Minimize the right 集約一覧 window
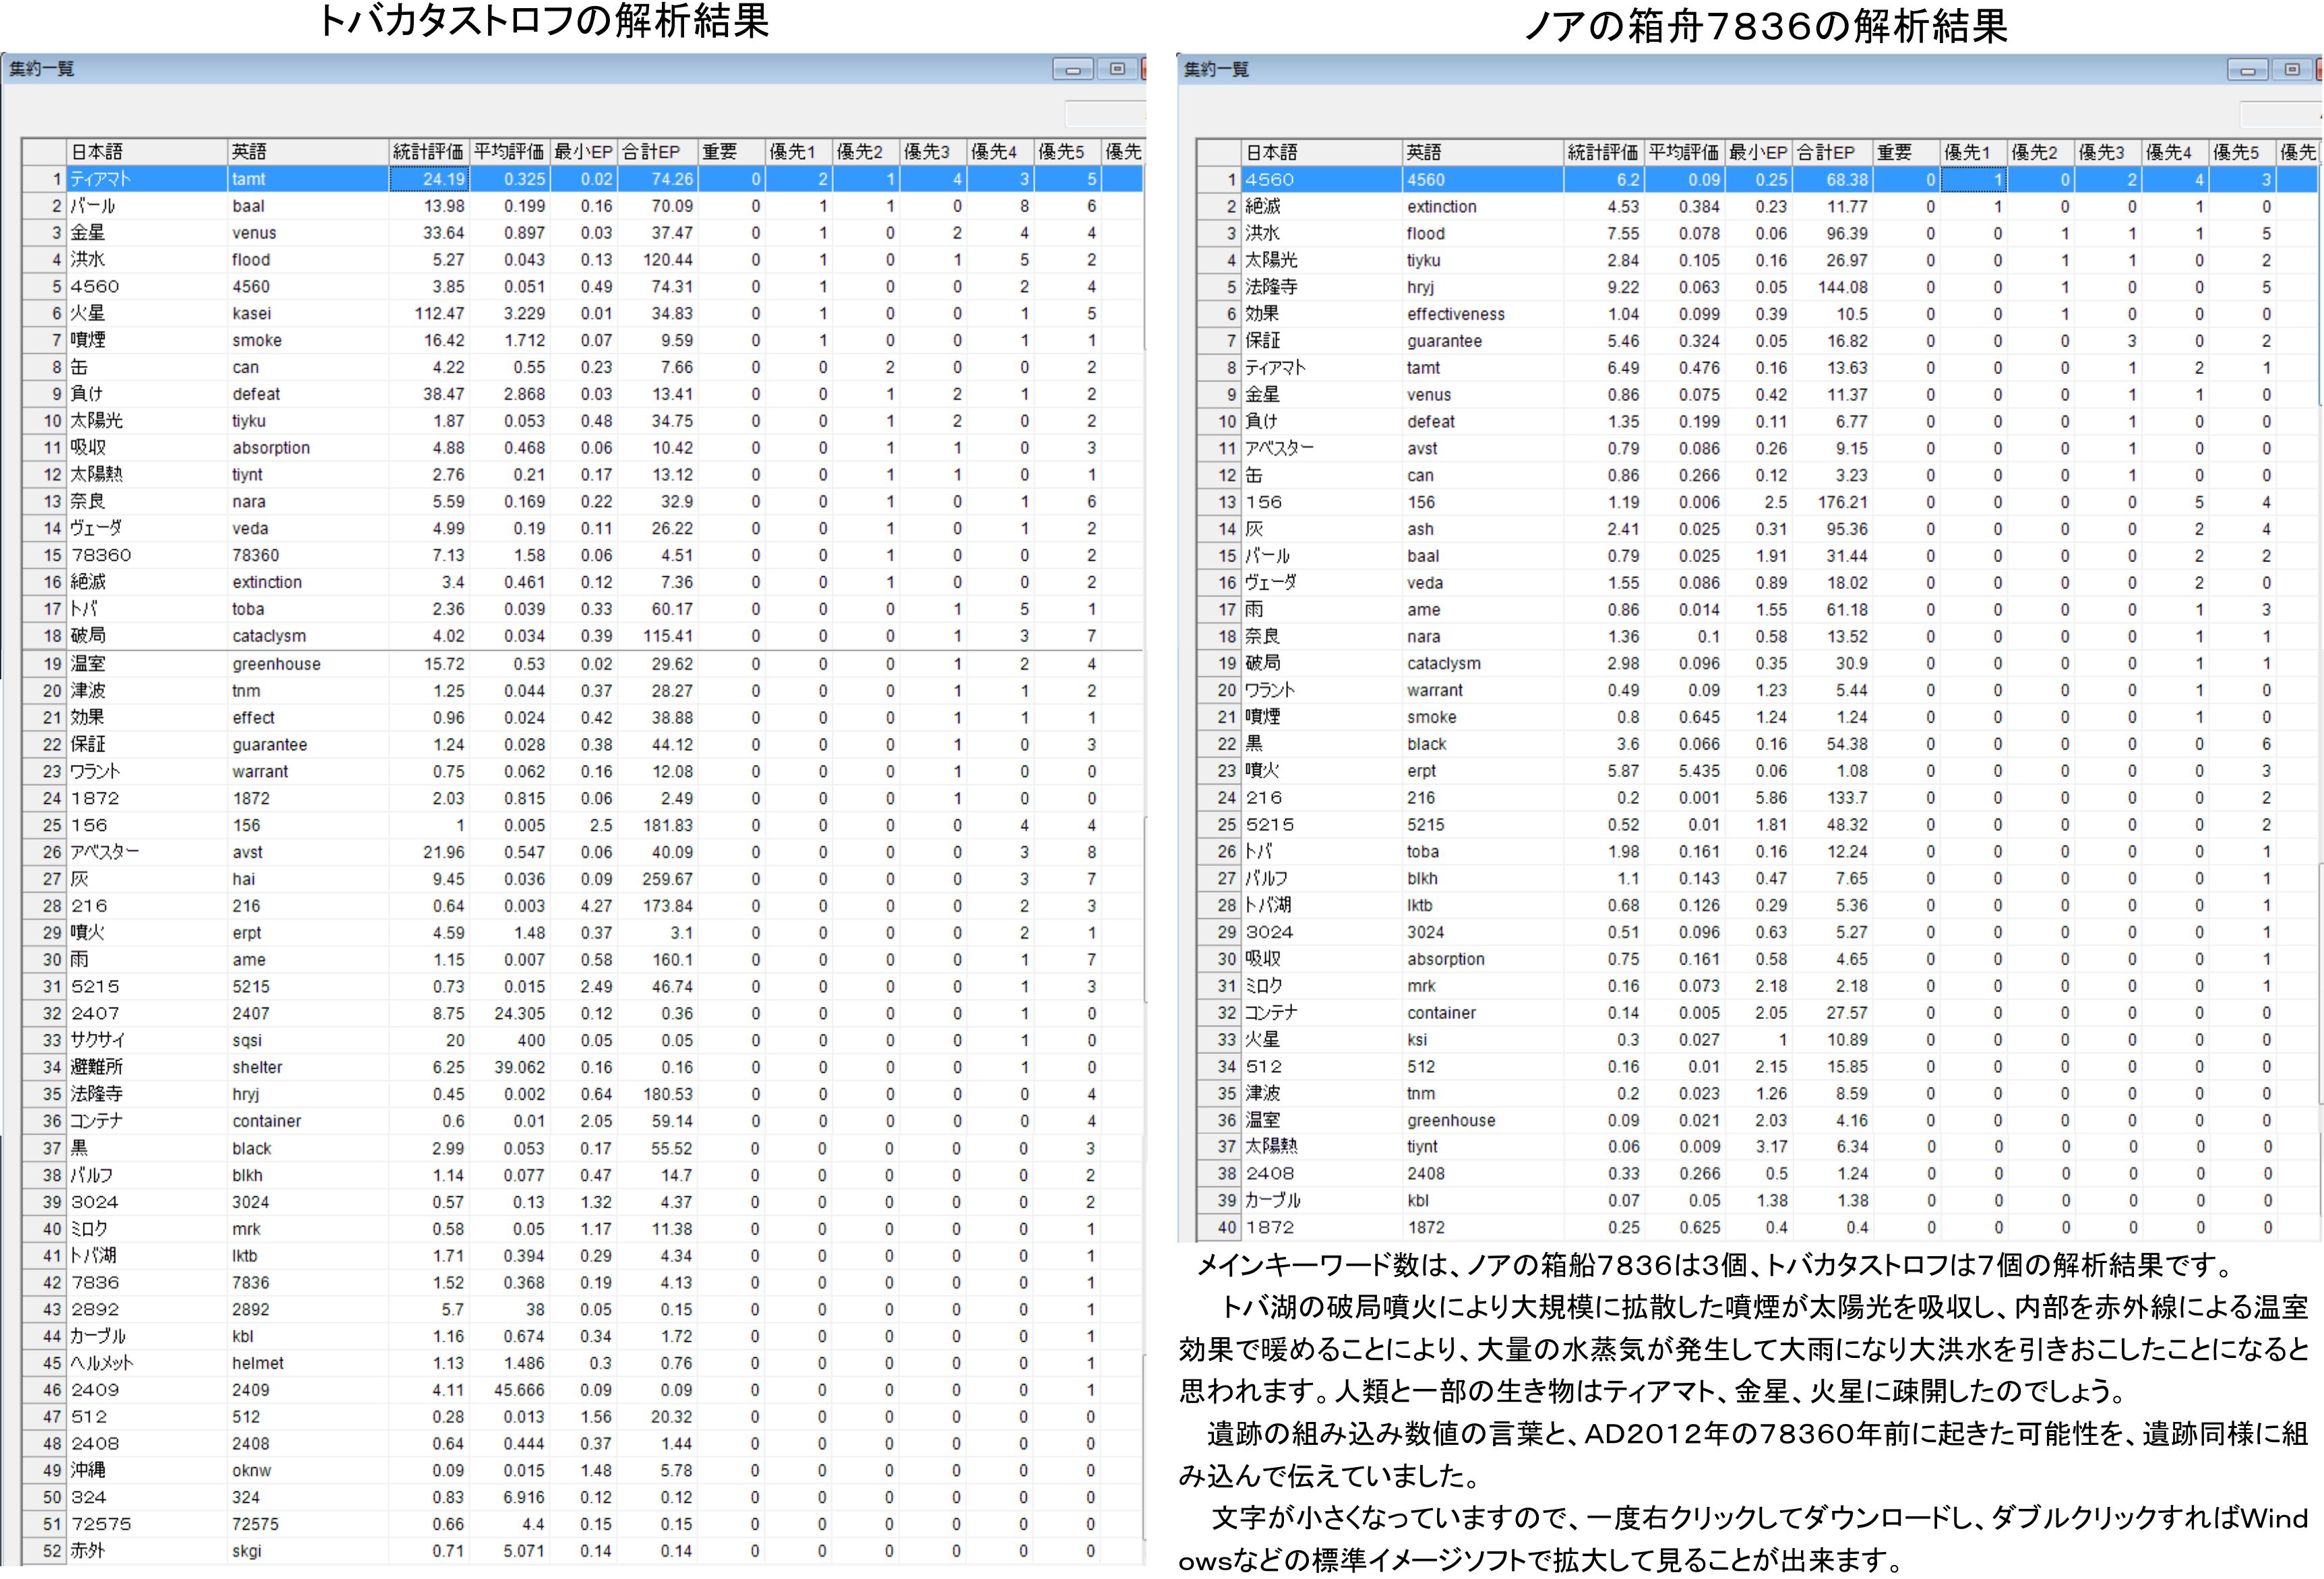Screen dimensions: 2324x1579 pos(2247,70)
